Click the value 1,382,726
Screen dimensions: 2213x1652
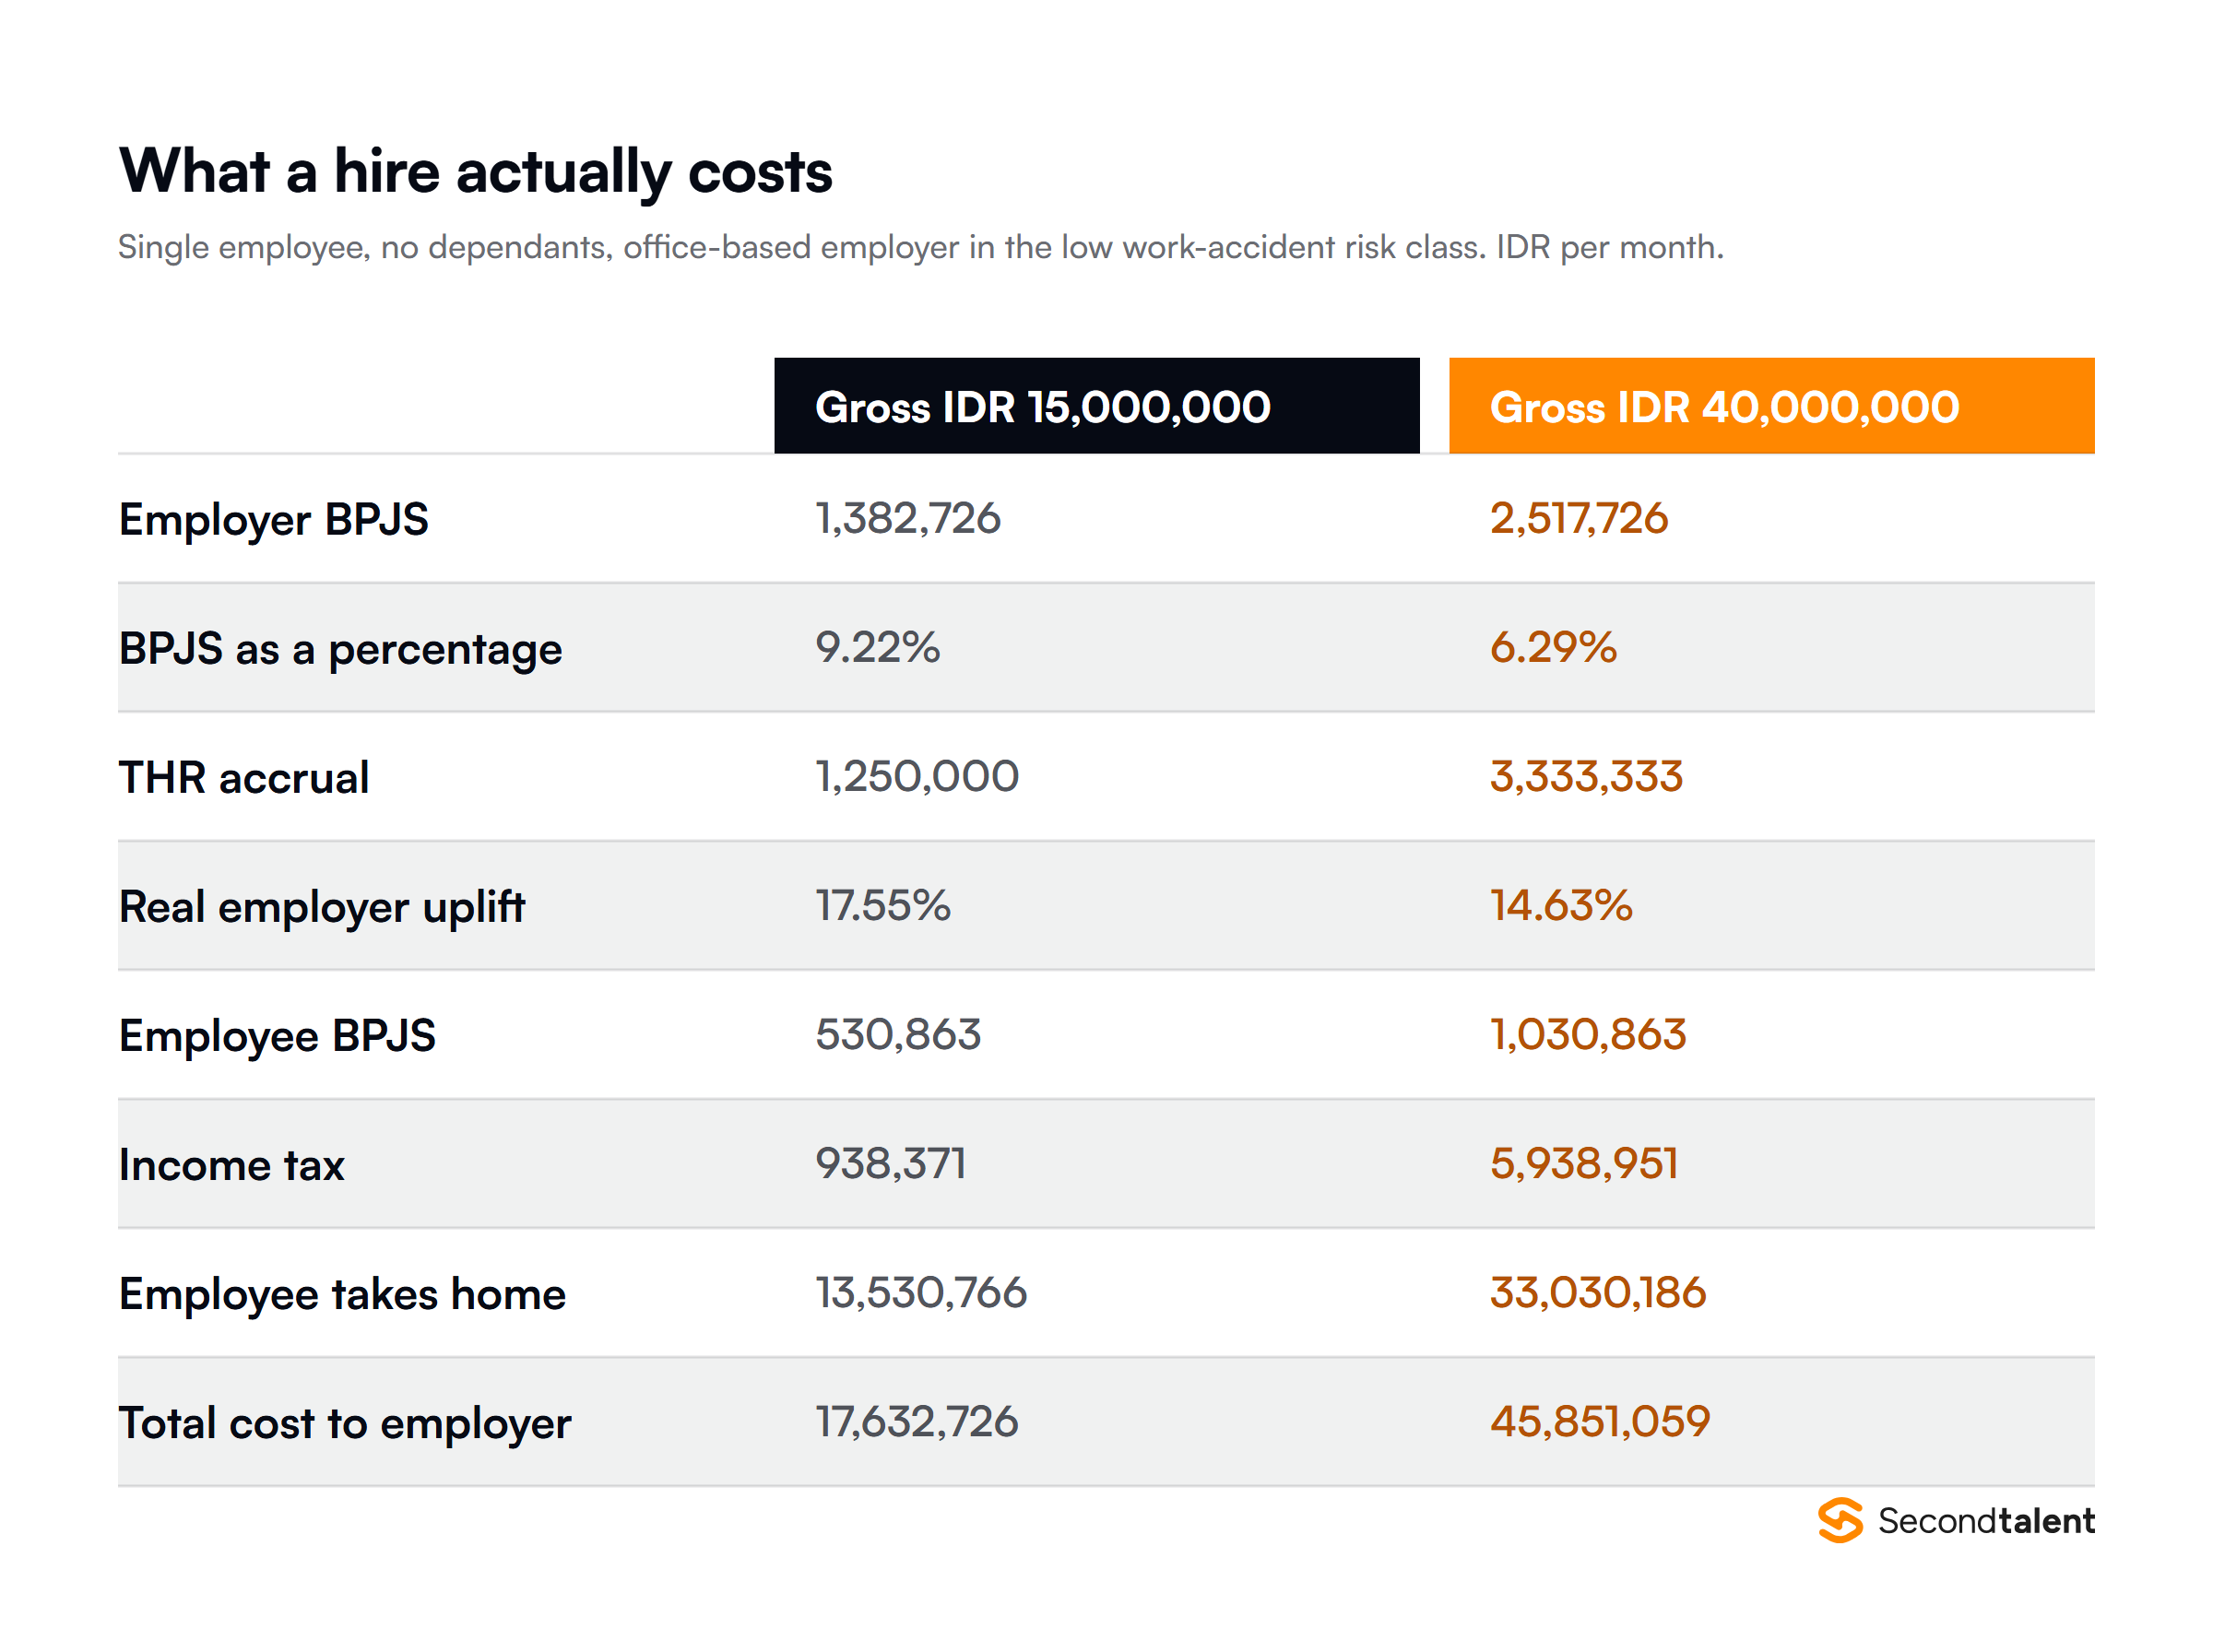pos(907,518)
